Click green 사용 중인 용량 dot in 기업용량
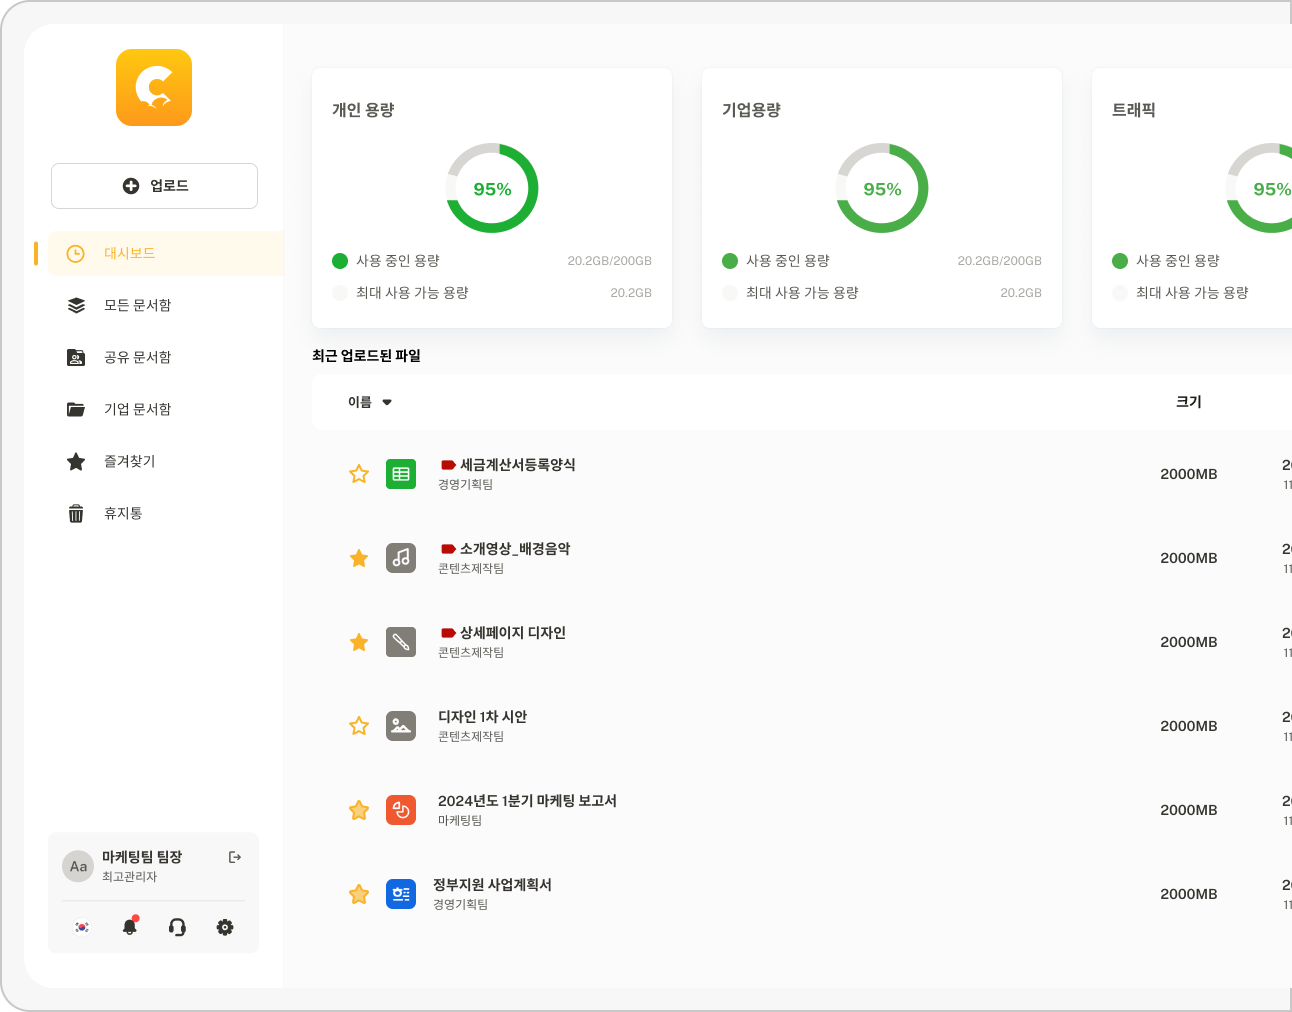 click(730, 261)
